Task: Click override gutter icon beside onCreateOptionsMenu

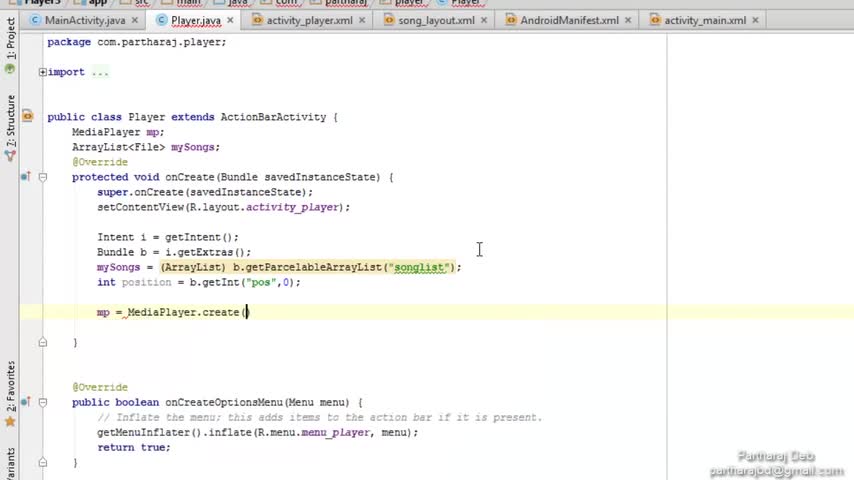Action: [26, 402]
